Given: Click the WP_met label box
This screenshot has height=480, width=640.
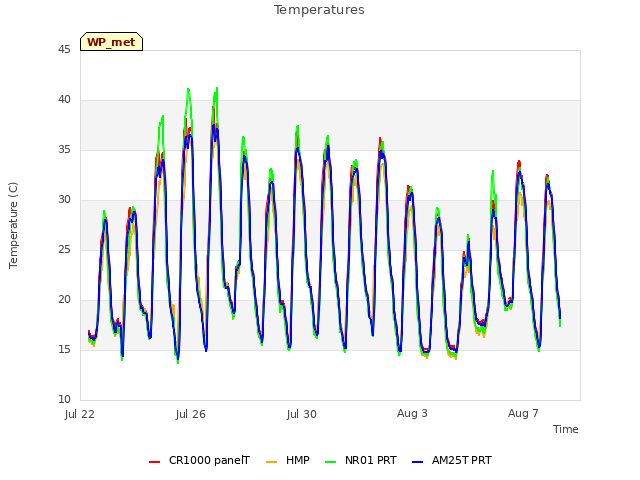Looking at the screenshot, I should pos(111,42).
